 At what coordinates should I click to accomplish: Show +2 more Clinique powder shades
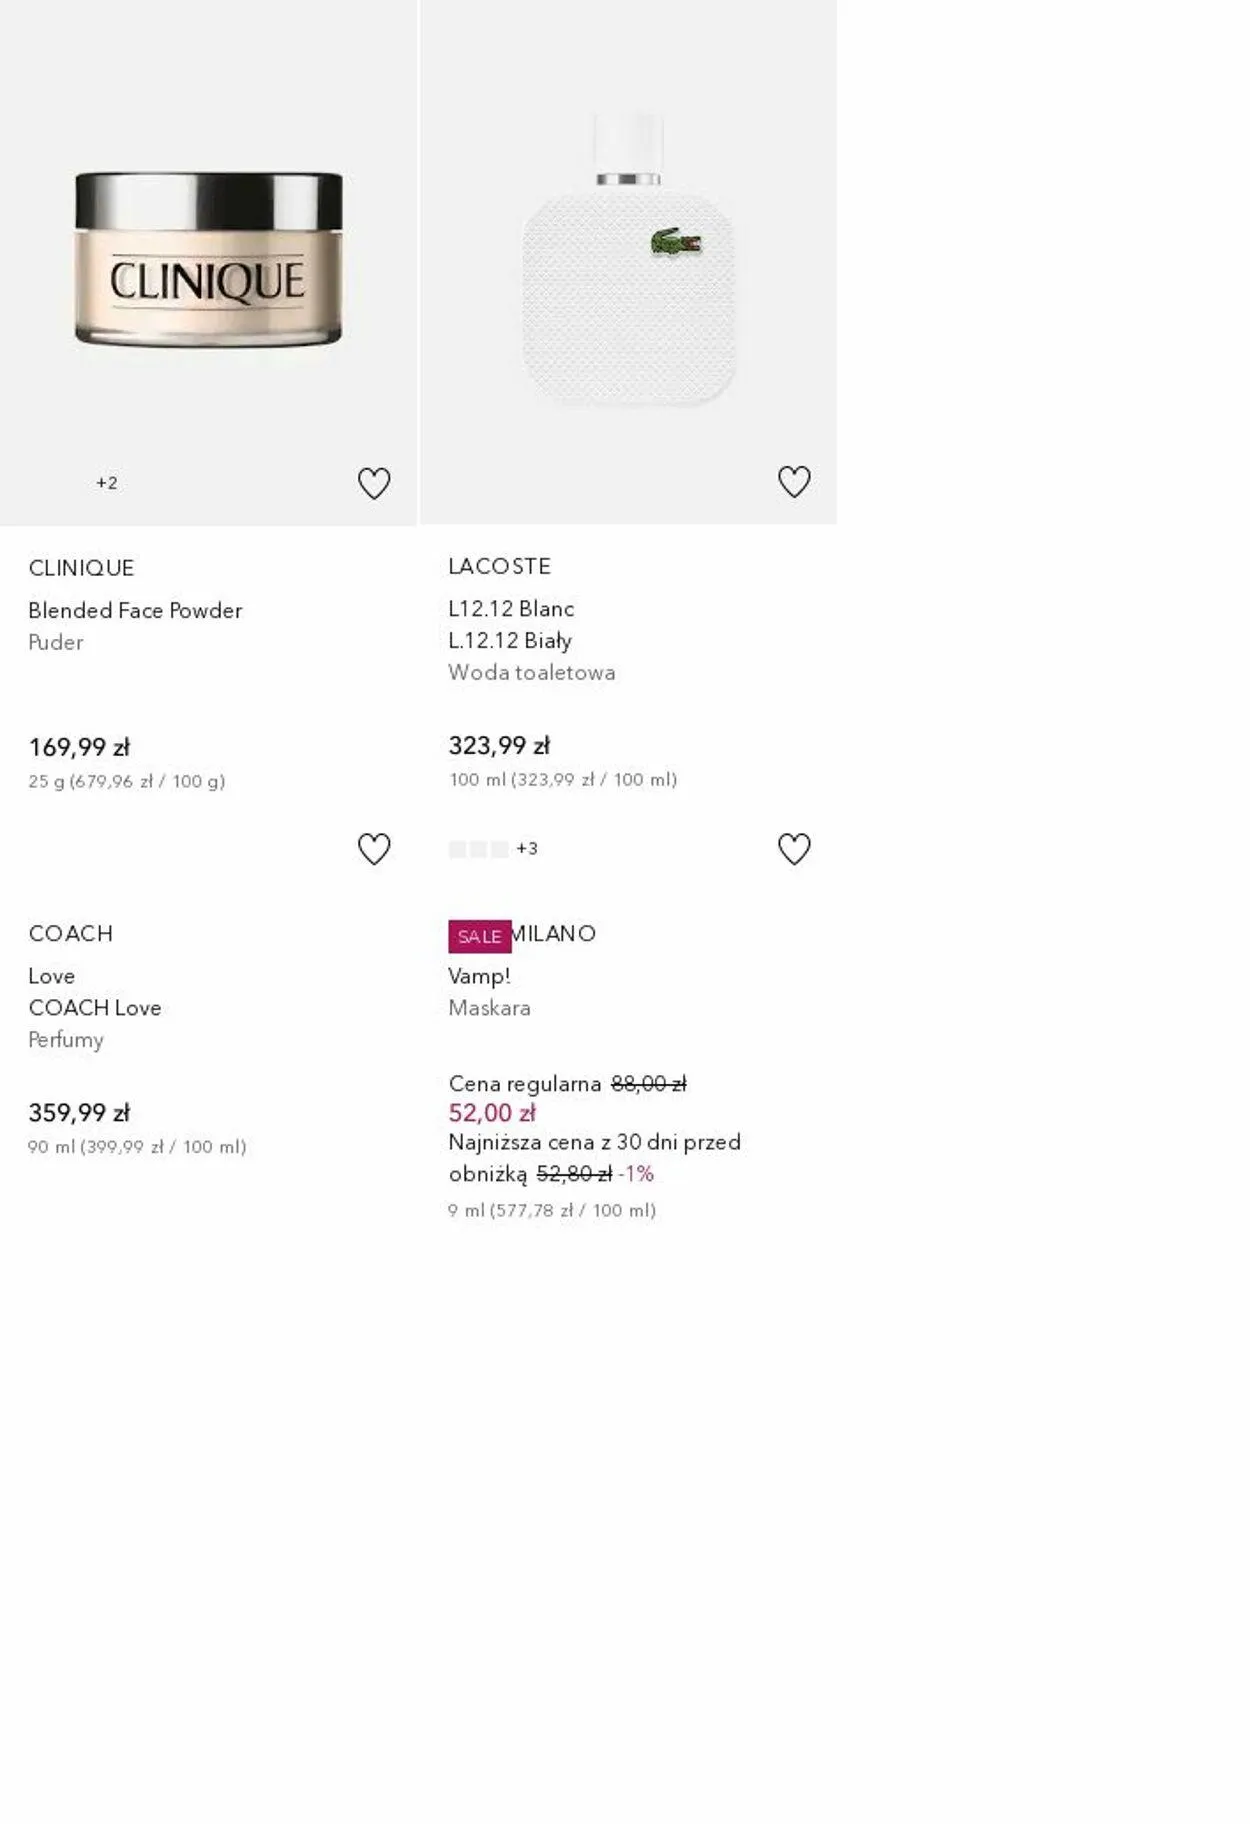click(107, 483)
